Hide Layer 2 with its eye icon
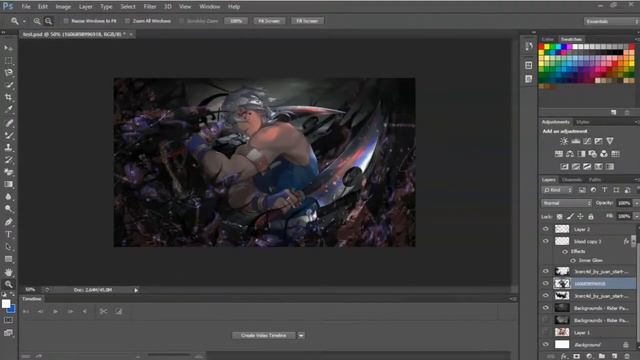 [546, 229]
